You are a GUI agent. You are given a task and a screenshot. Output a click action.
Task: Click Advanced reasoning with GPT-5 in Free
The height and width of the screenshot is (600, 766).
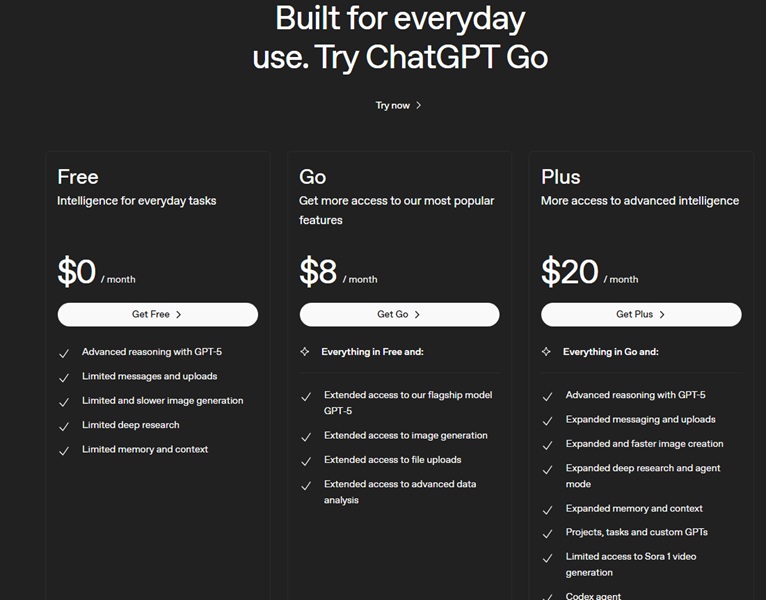click(149, 352)
